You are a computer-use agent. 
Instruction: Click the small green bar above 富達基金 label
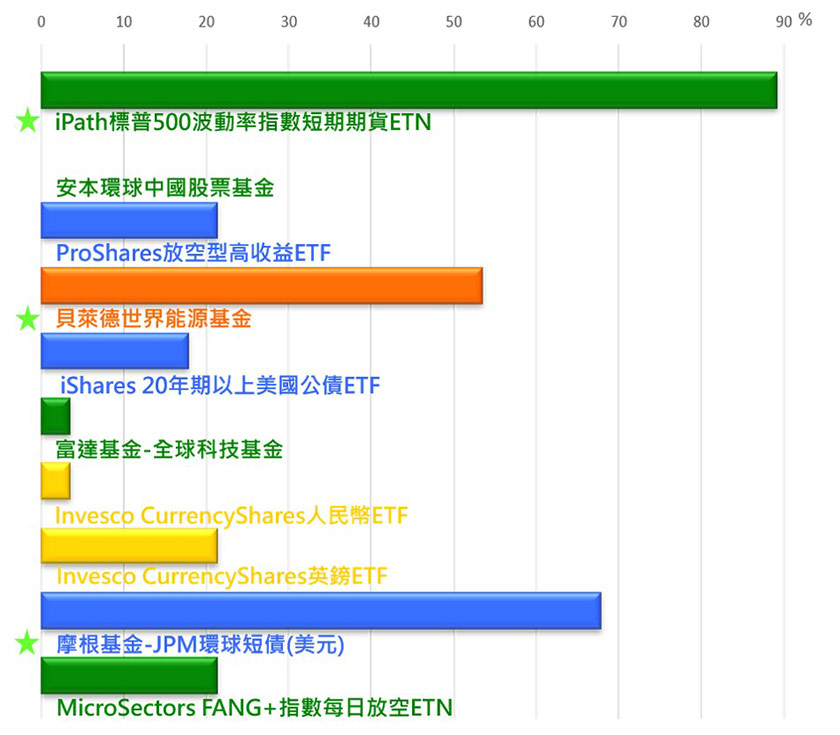(56, 416)
